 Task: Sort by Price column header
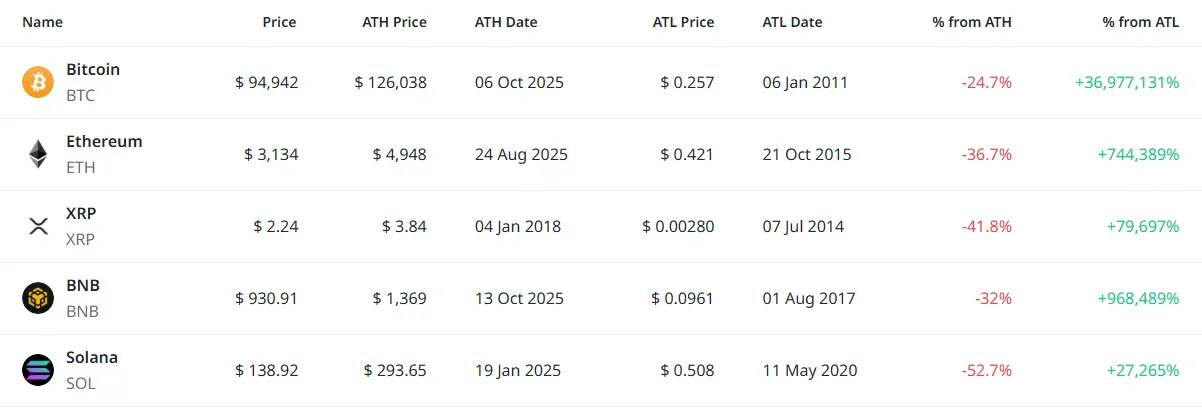[279, 22]
